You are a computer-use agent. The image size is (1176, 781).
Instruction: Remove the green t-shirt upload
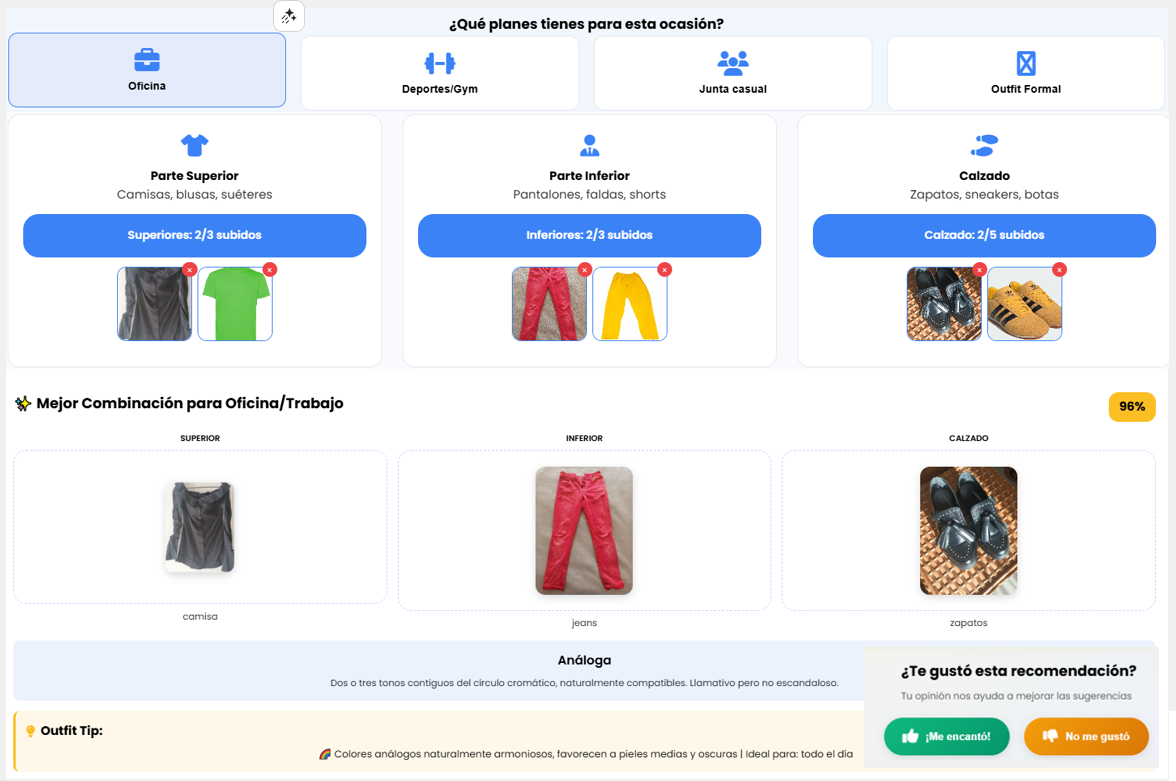(270, 270)
